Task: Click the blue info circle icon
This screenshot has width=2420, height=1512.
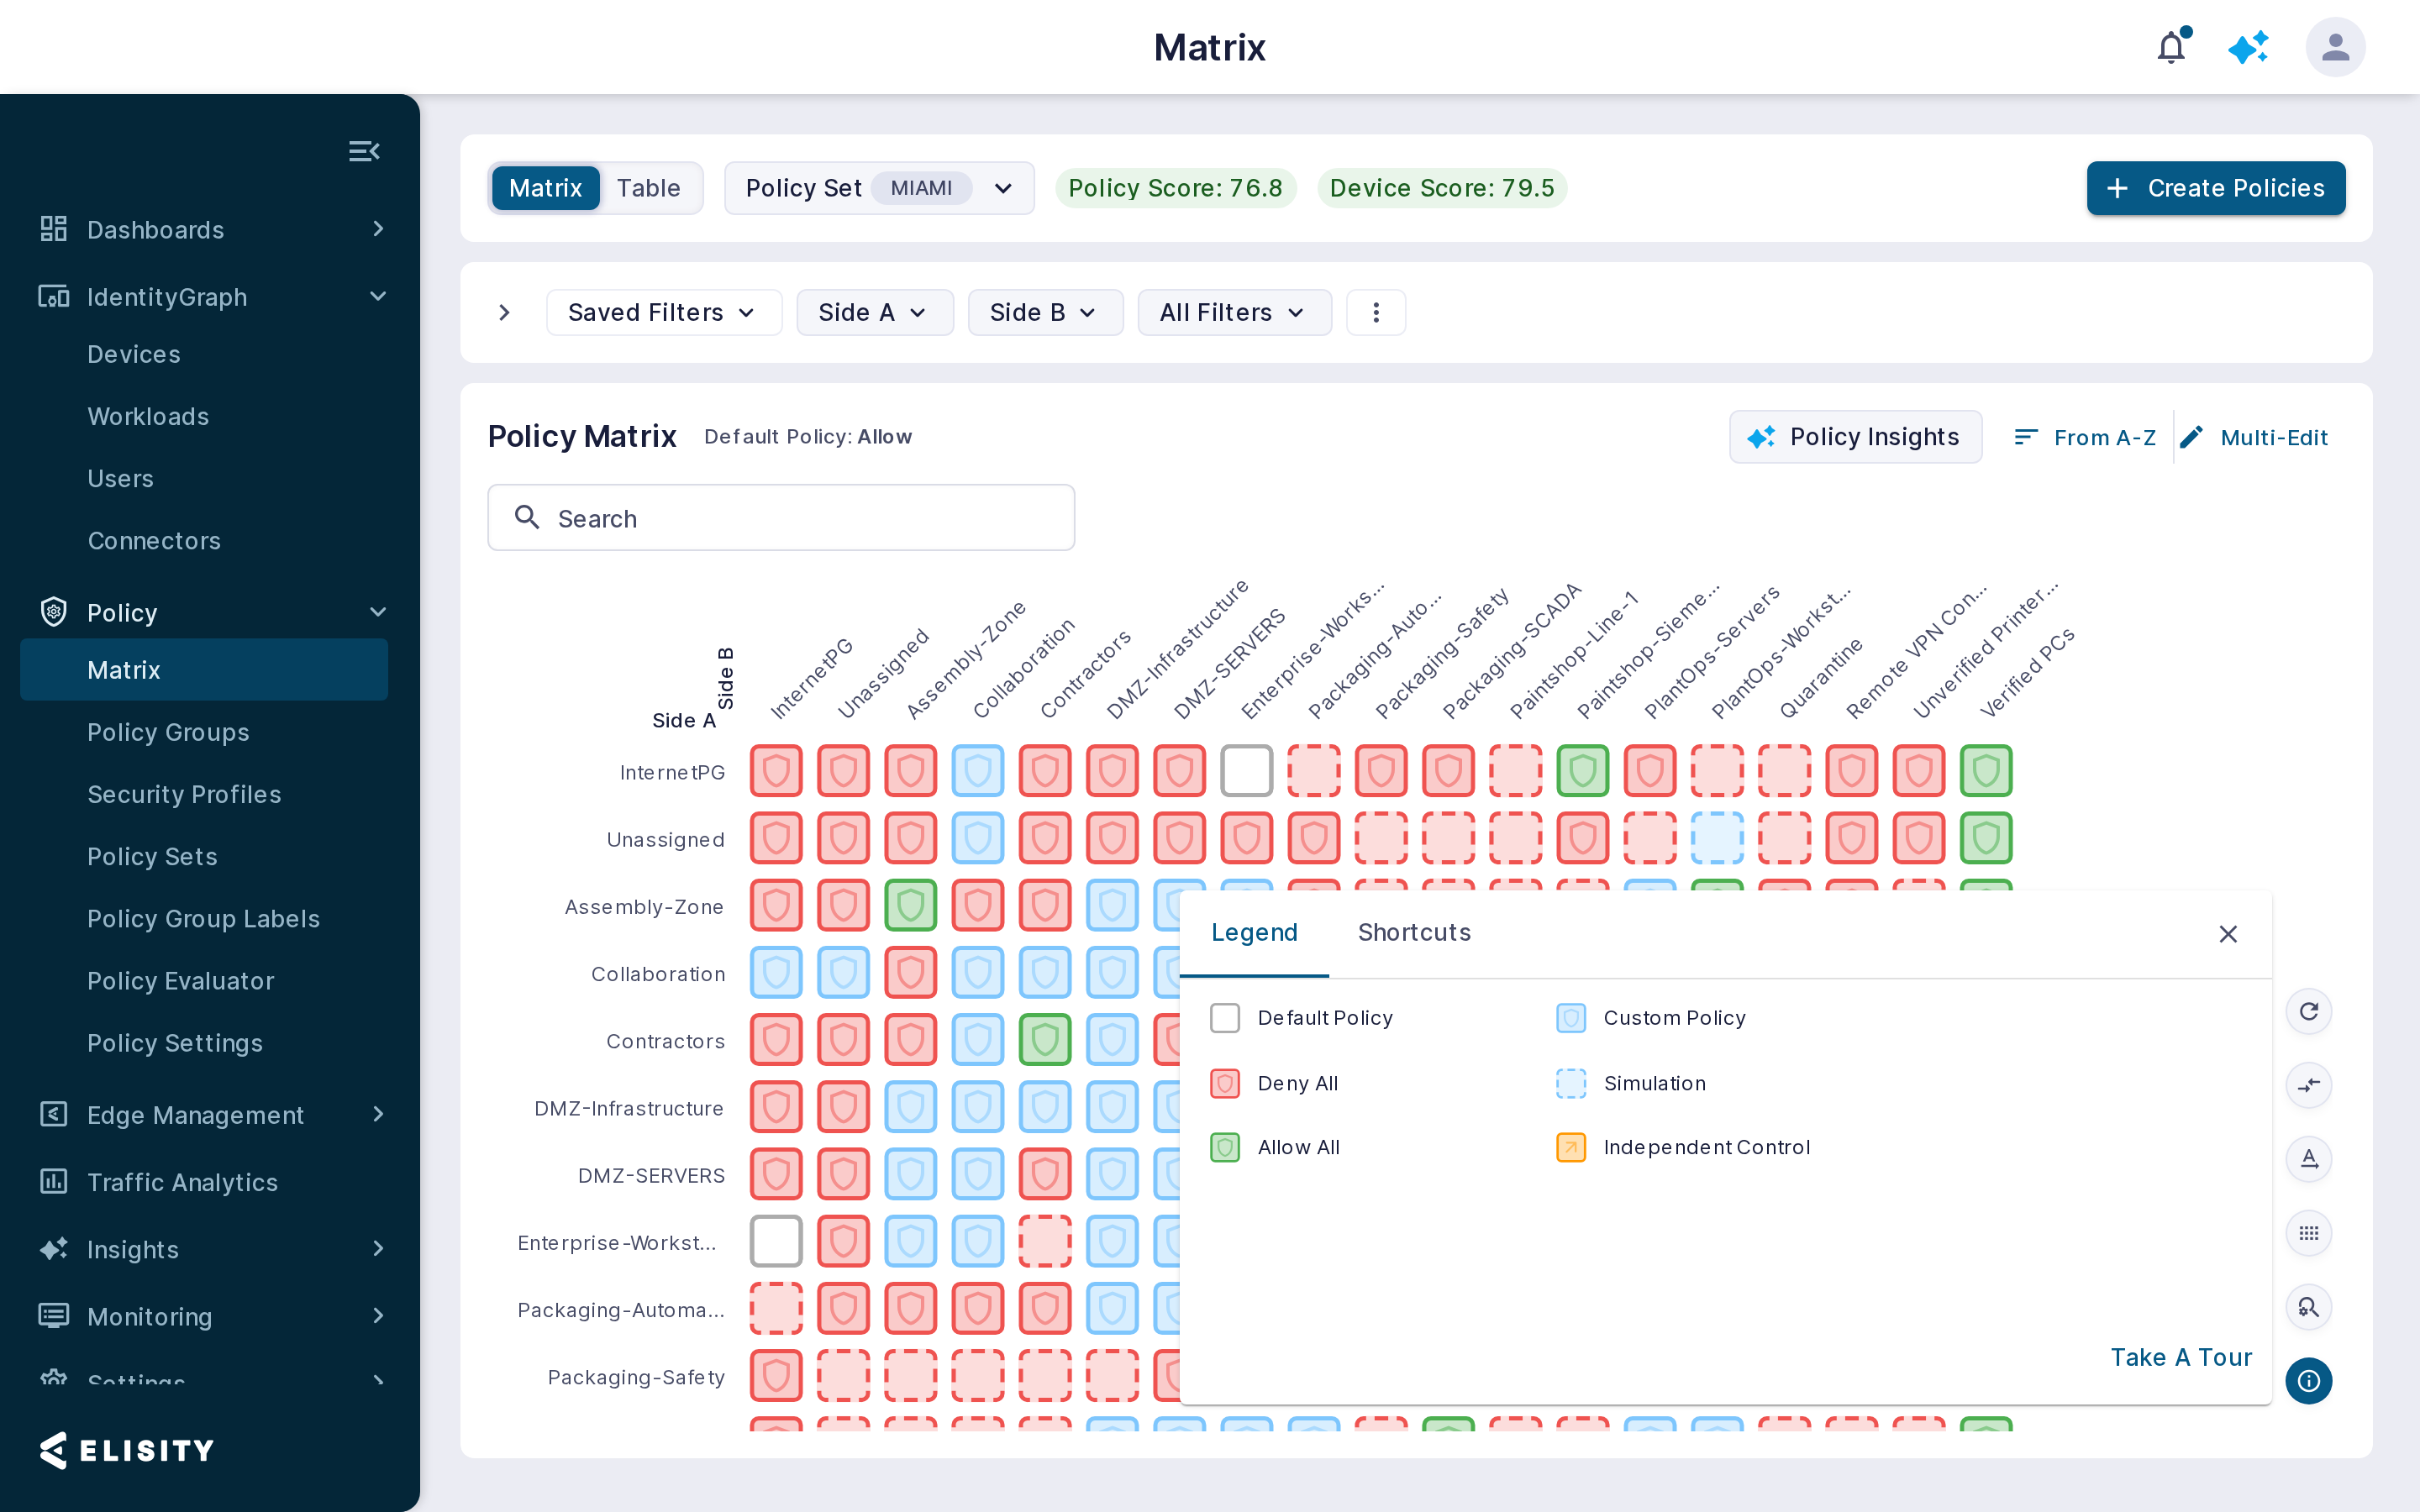Action: pyautogui.click(x=2308, y=1381)
